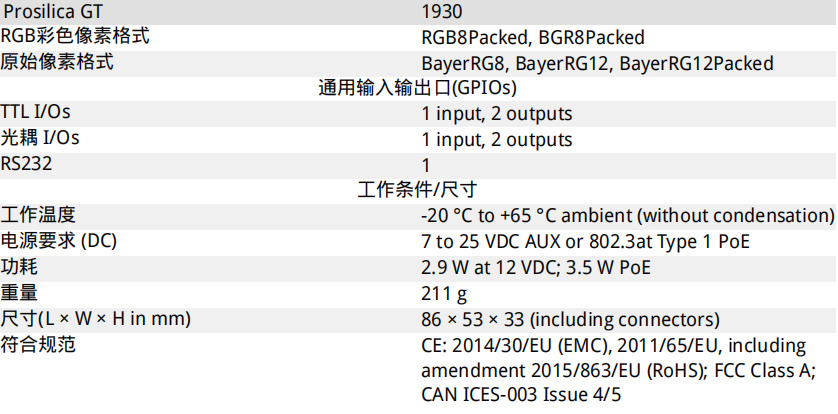The image size is (838, 414).
Task: Click the 原始像素格式 label
Action: tap(57, 62)
